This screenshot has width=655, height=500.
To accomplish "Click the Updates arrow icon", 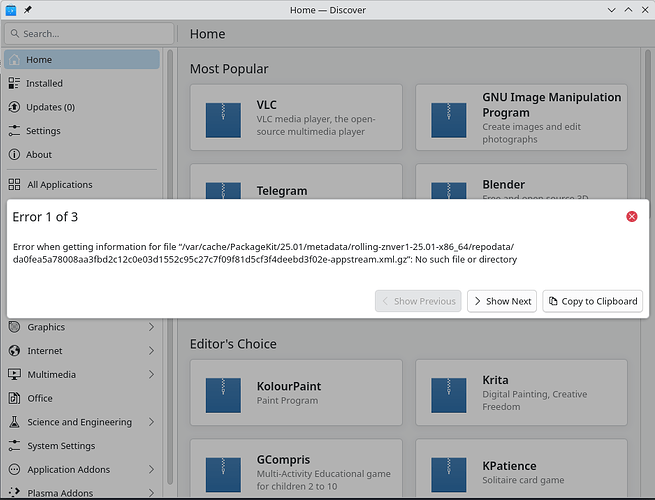I will pos(14,107).
